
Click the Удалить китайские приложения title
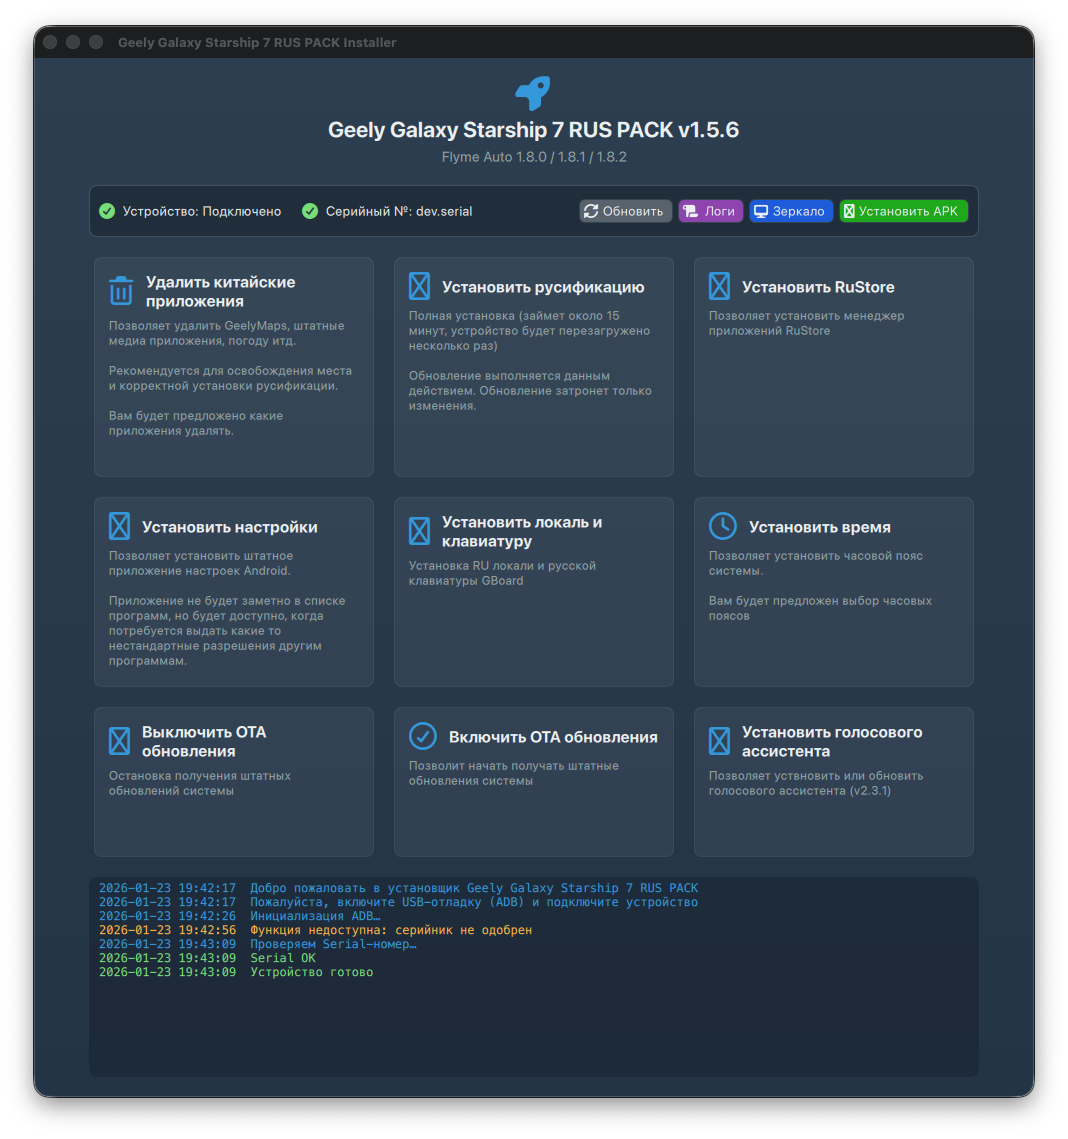(220, 291)
